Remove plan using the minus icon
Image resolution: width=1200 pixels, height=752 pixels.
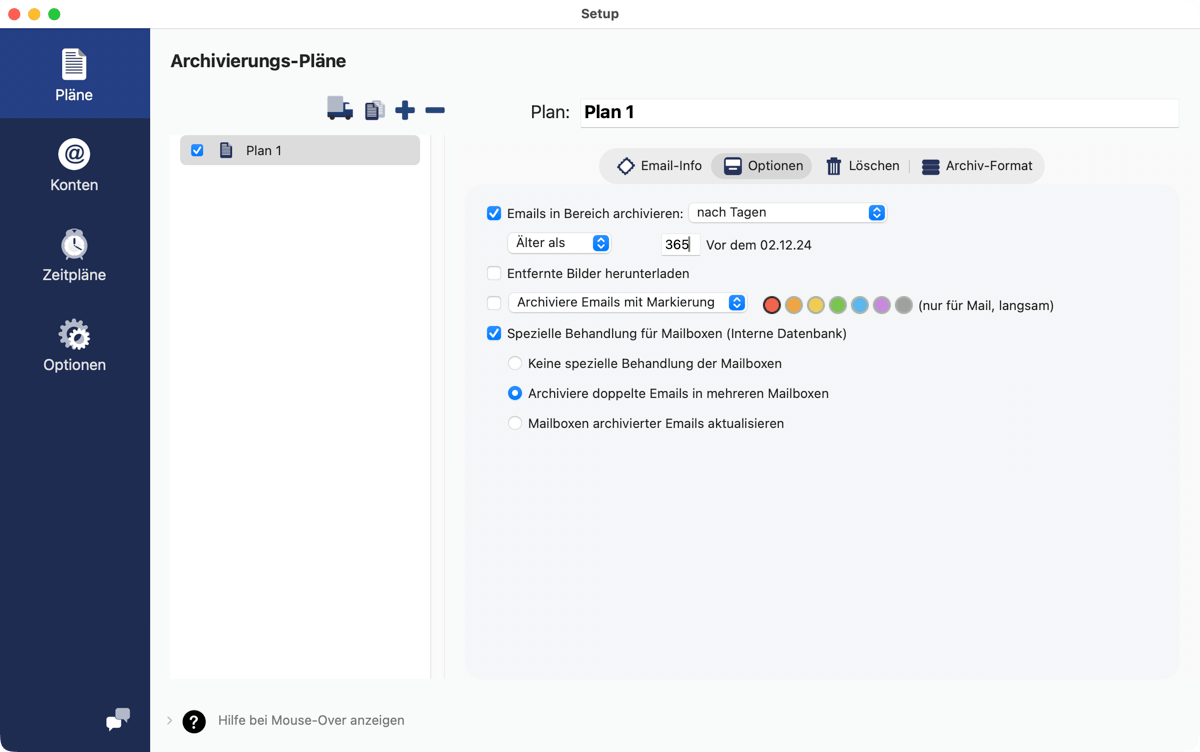click(x=435, y=110)
